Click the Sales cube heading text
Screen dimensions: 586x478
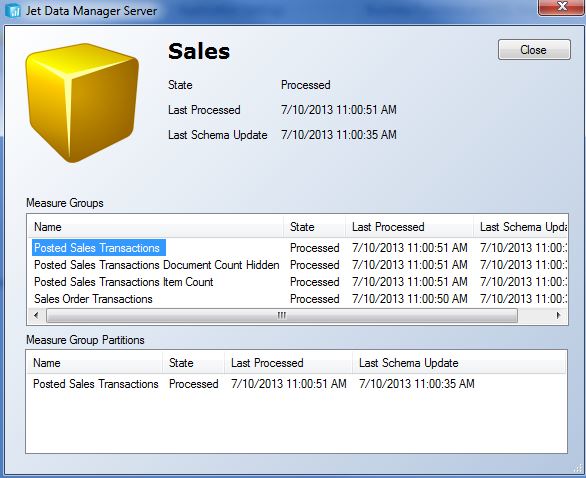tap(199, 51)
